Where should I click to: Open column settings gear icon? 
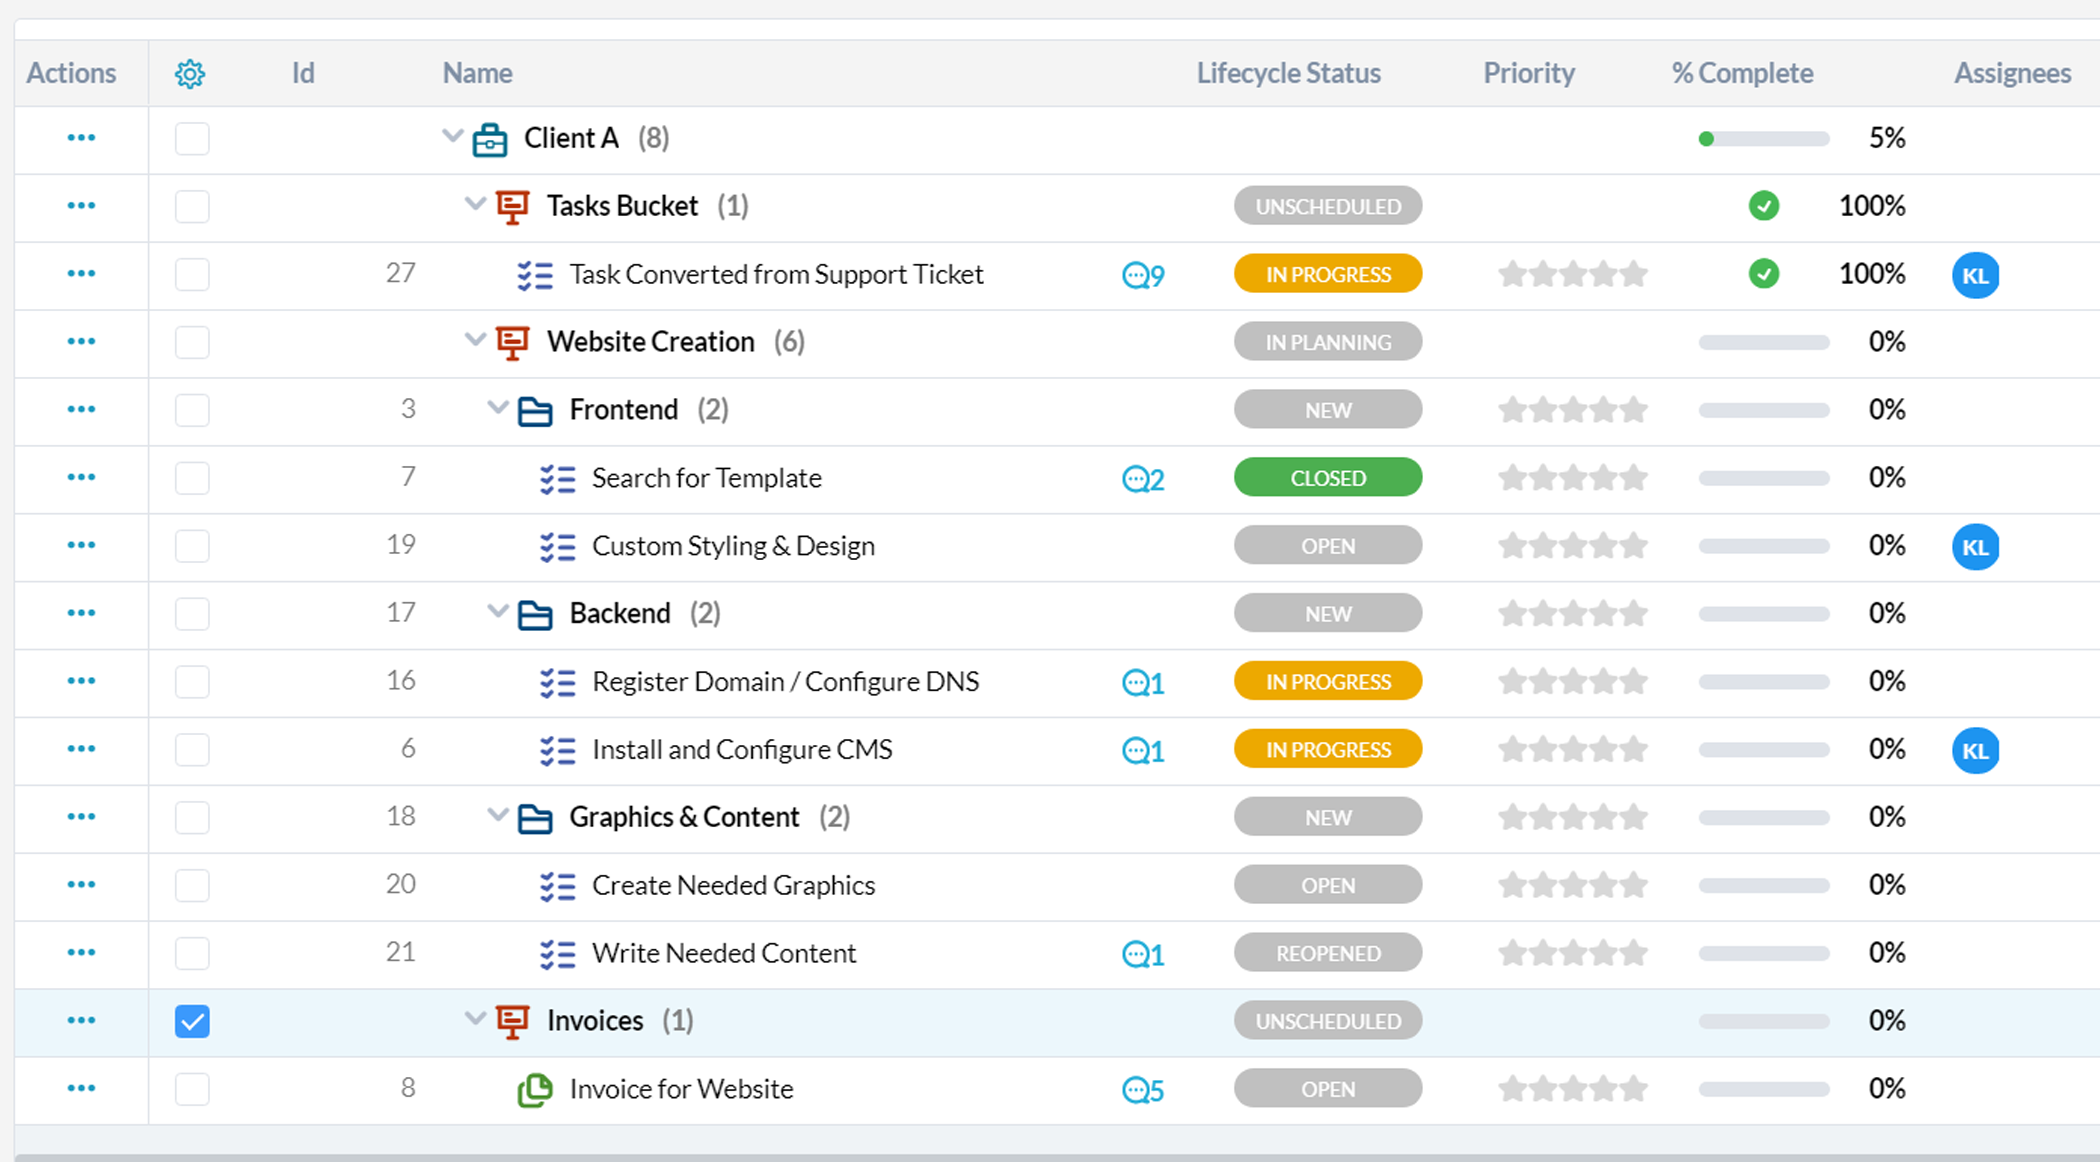(x=190, y=74)
